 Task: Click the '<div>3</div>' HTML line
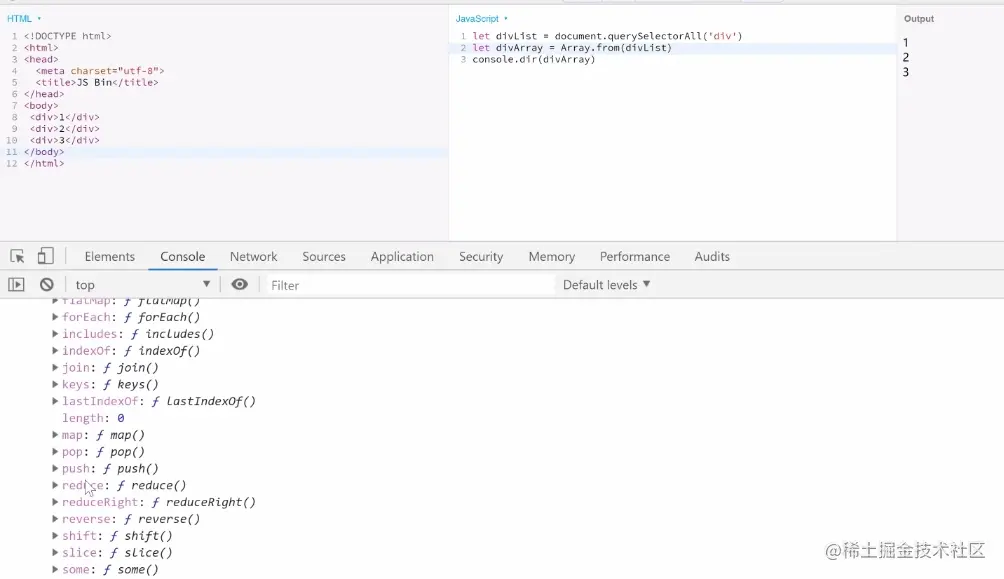click(x=65, y=140)
